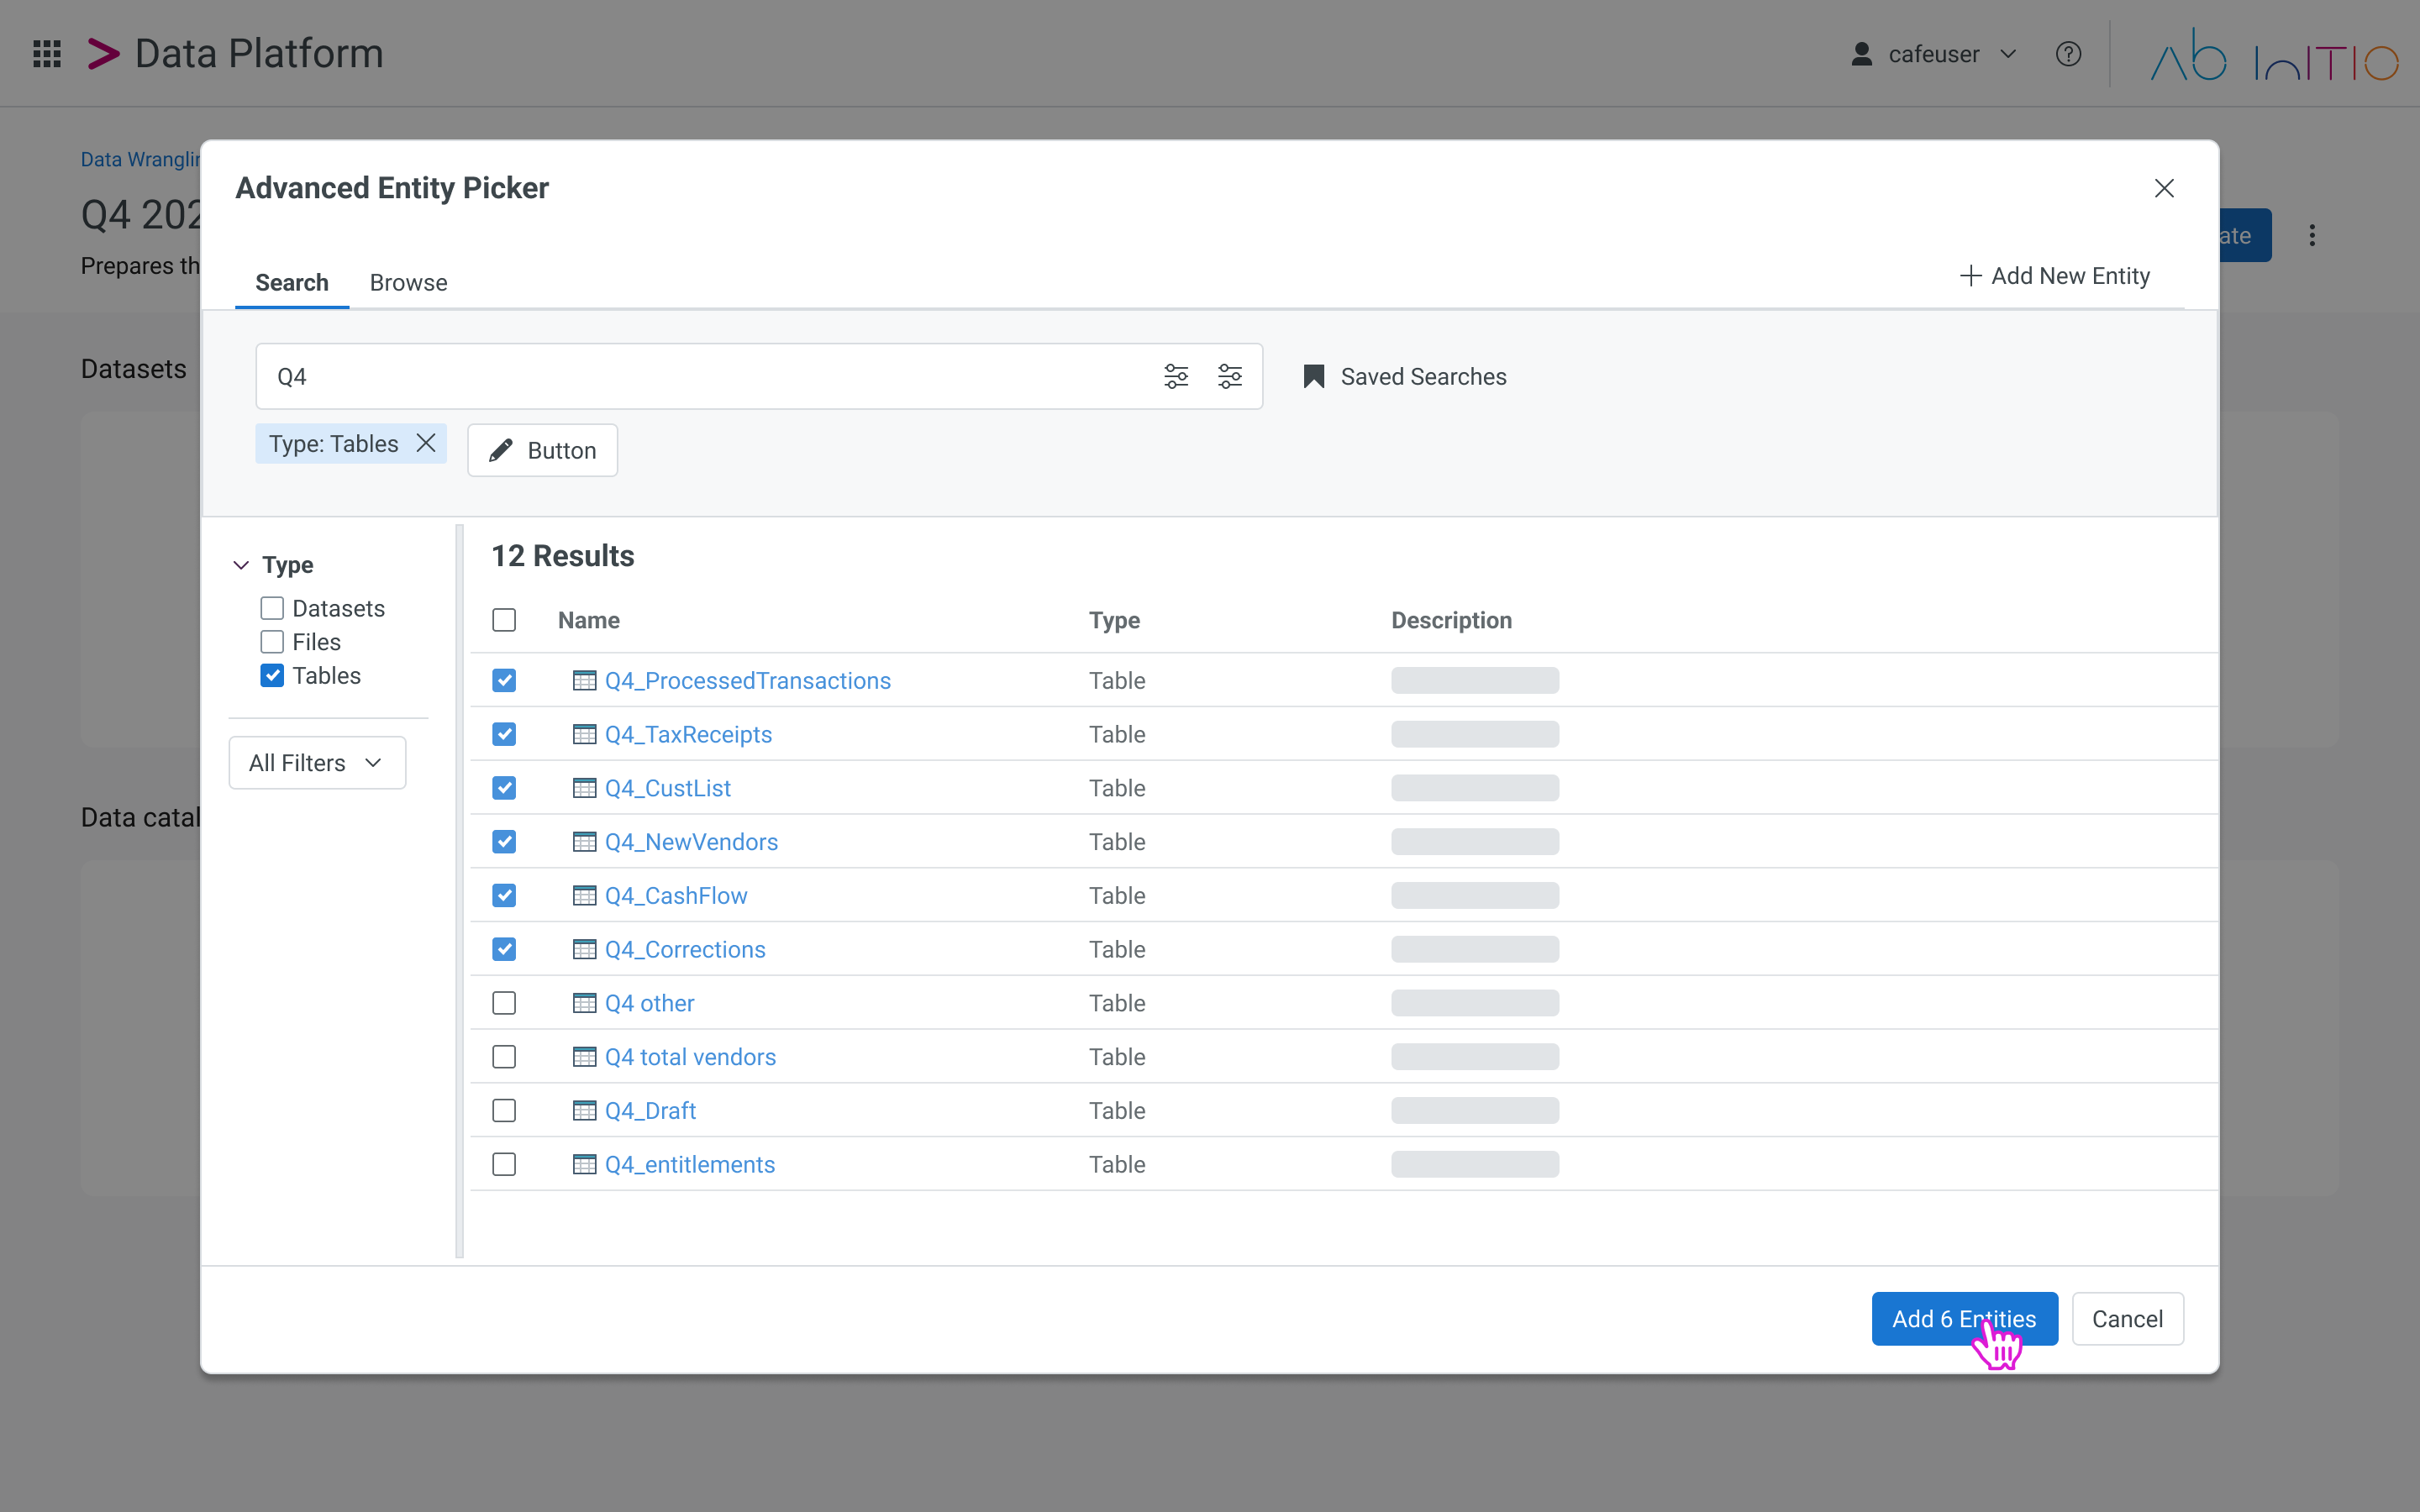Click Add 6 Entities button
Screen dimensions: 2420x1512
[1964, 1319]
